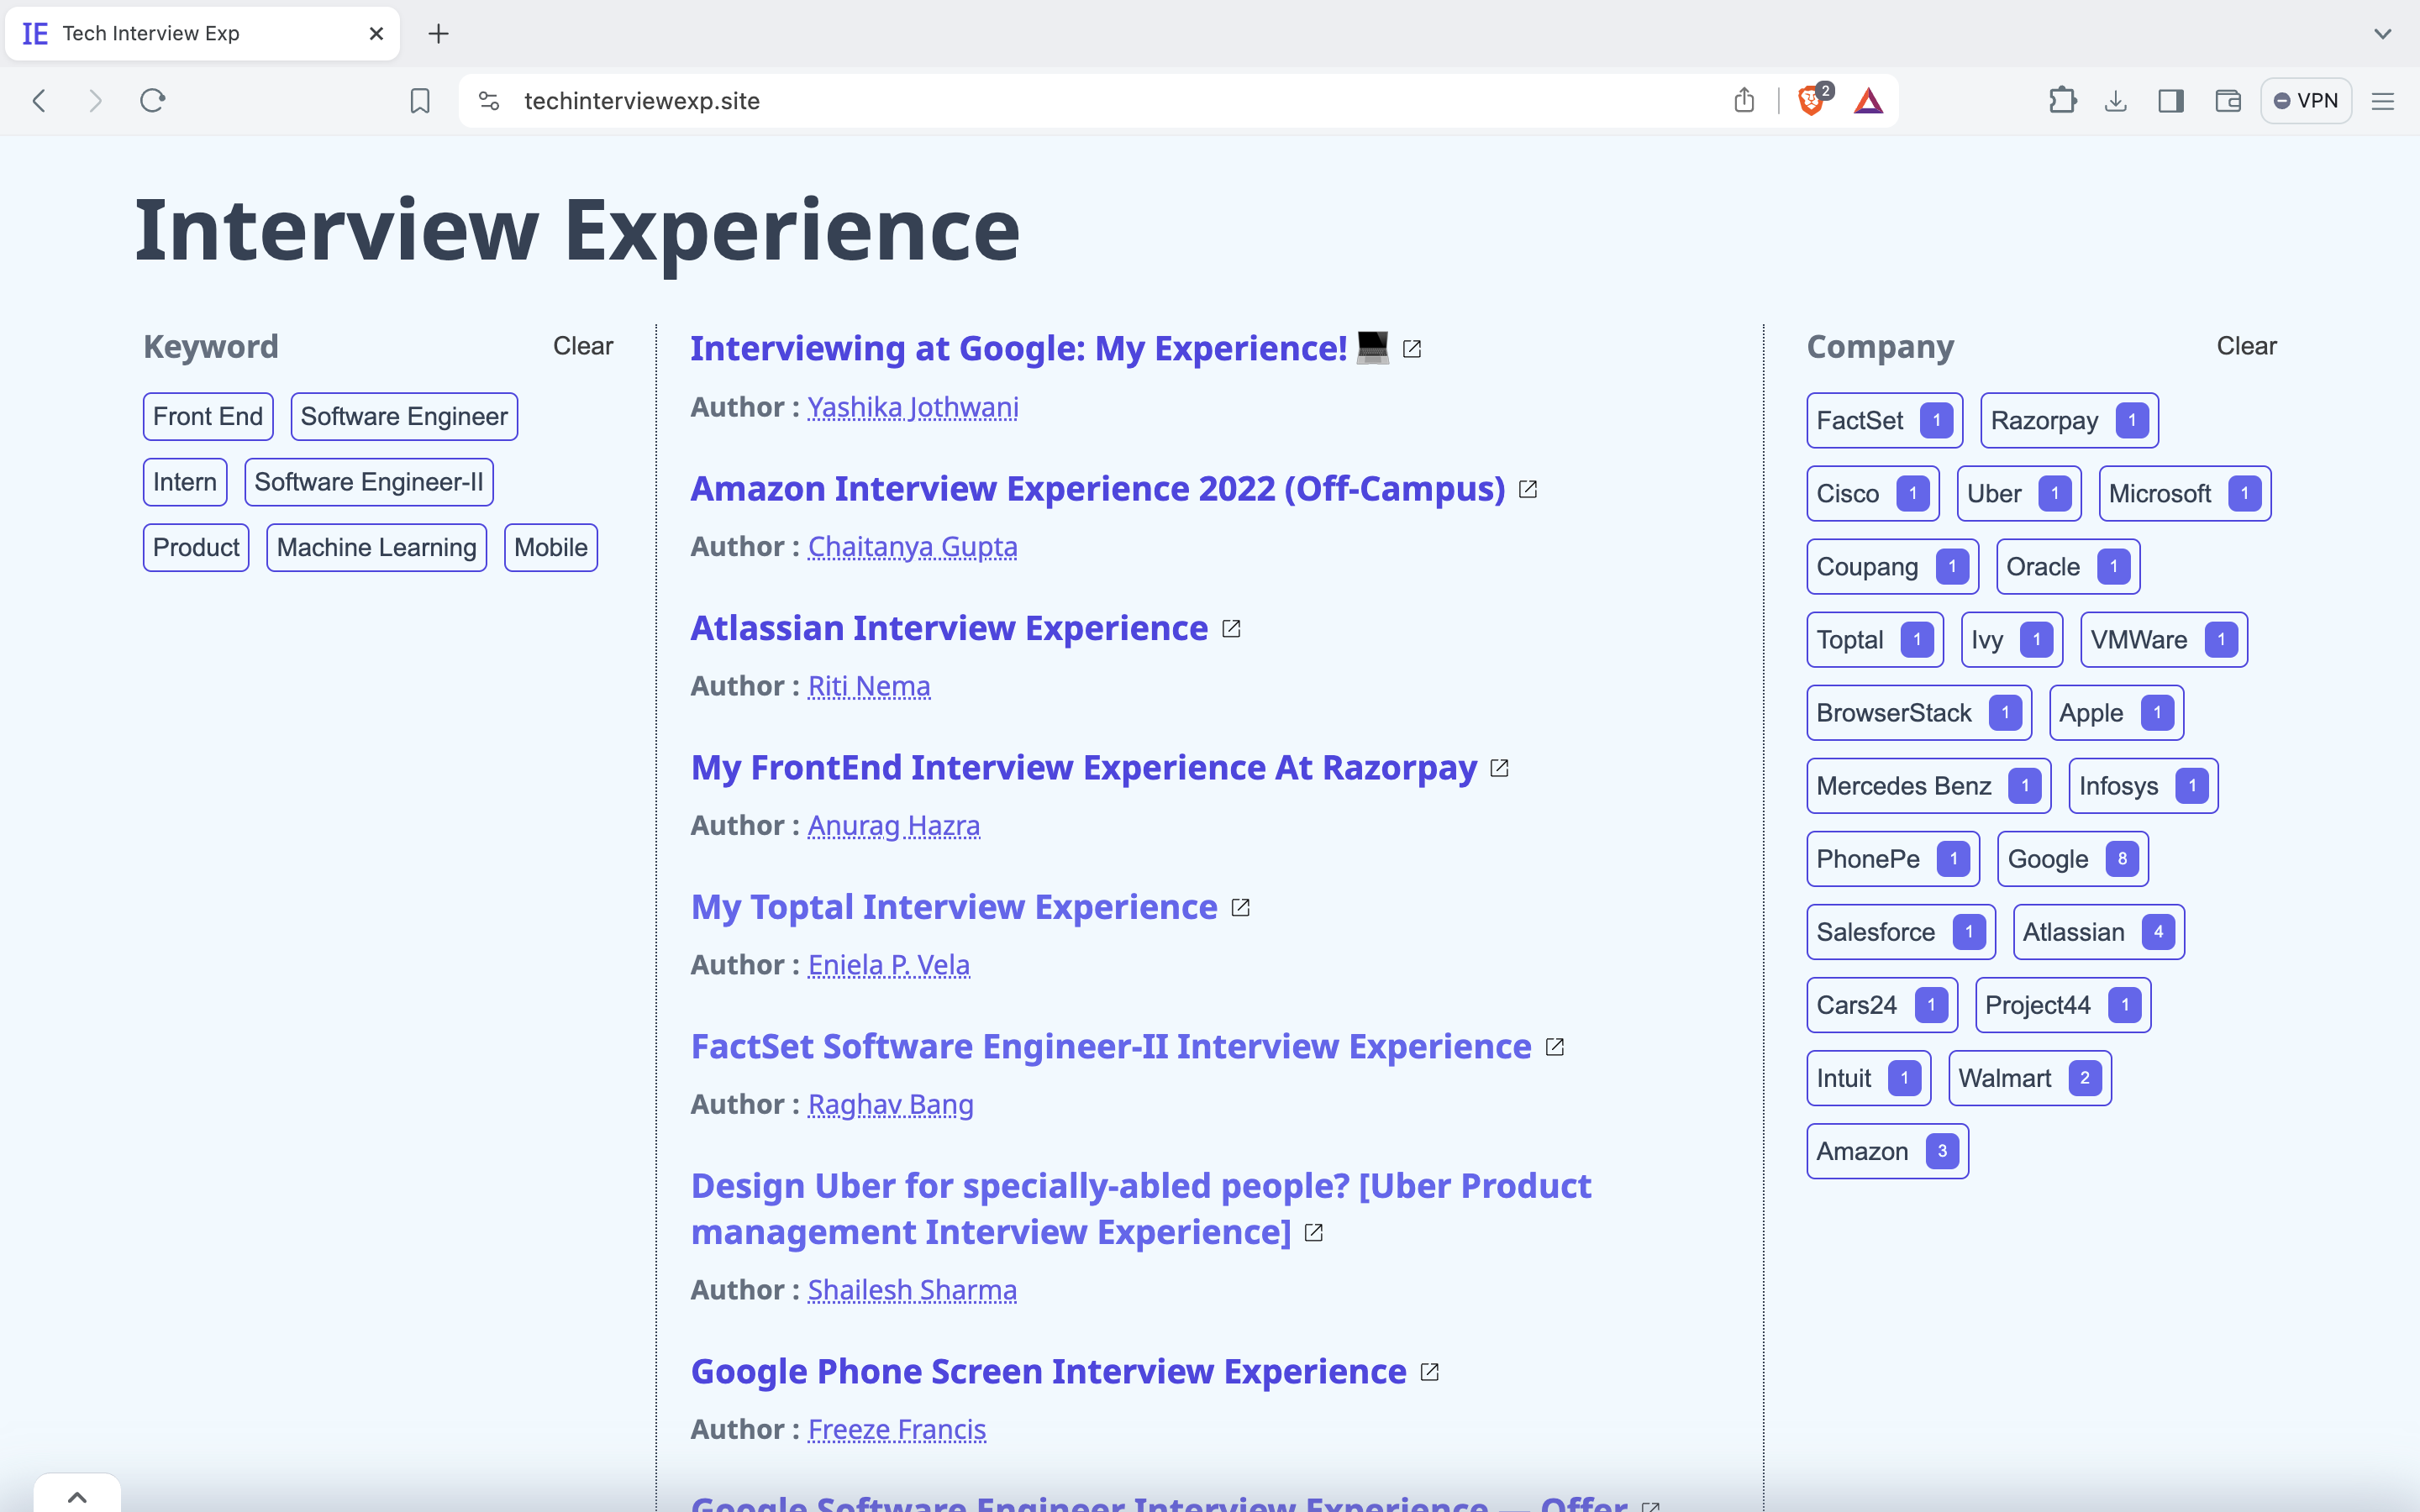Select the Tech Interview Exp tab
This screenshot has width=2420, height=1512.
[x=200, y=34]
